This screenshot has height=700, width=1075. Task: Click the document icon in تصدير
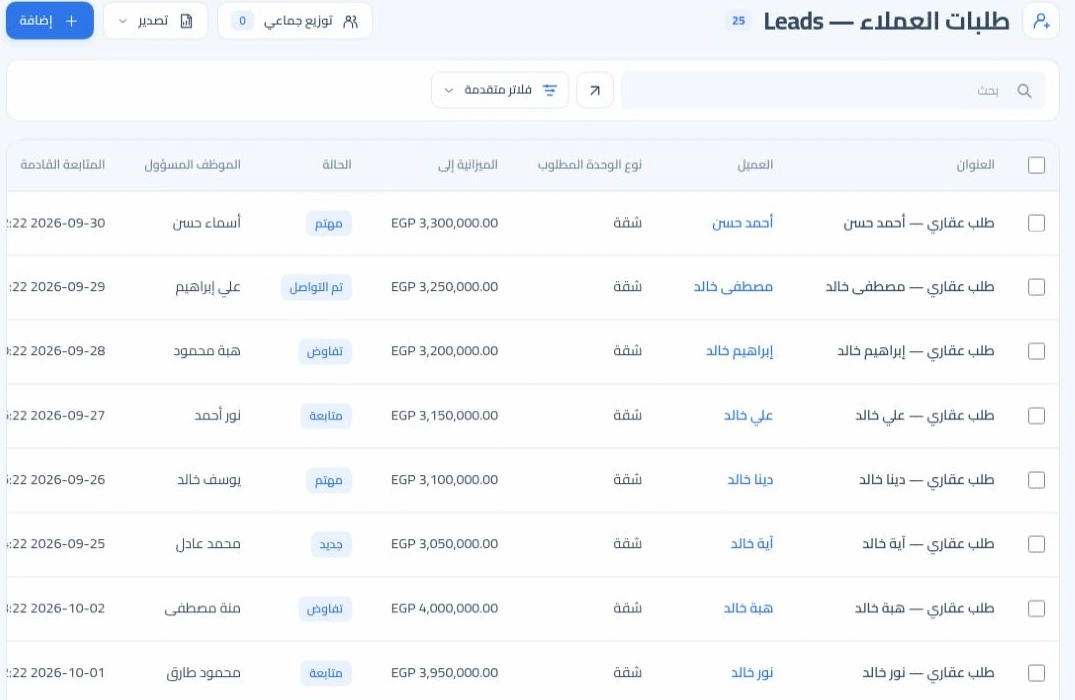(x=186, y=21)
